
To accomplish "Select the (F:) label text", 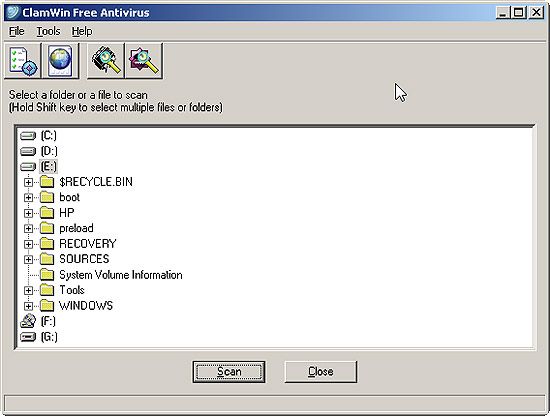I will [48, 321].
